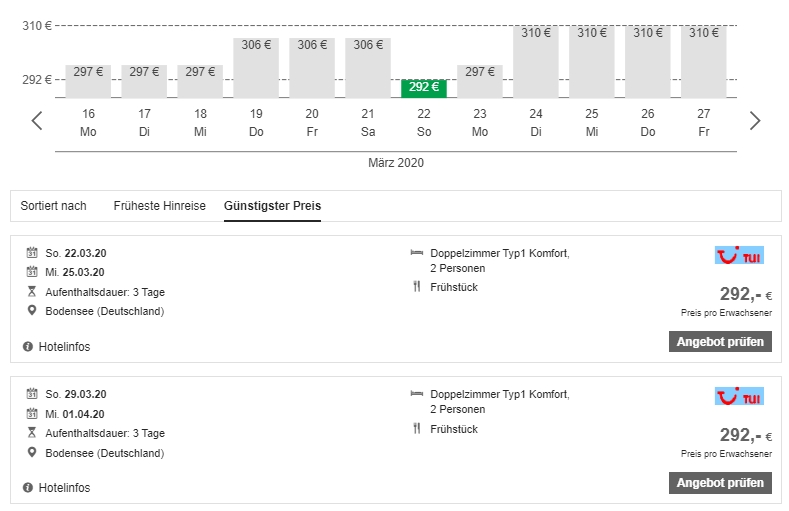The image size is (789, 511).
Task: Go to previous dates with left arrow
Action: coord(37,121)
